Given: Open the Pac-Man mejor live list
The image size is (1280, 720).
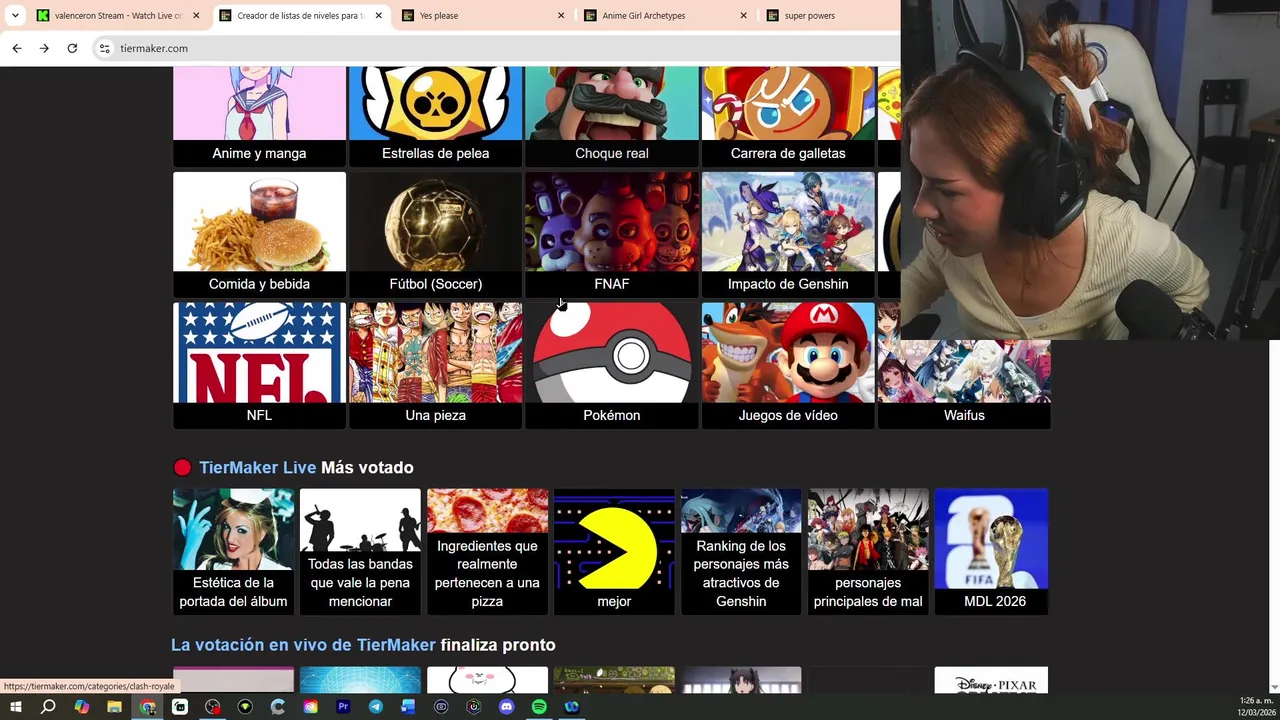Looking at the screenshot, I should [x=614, y=551].
